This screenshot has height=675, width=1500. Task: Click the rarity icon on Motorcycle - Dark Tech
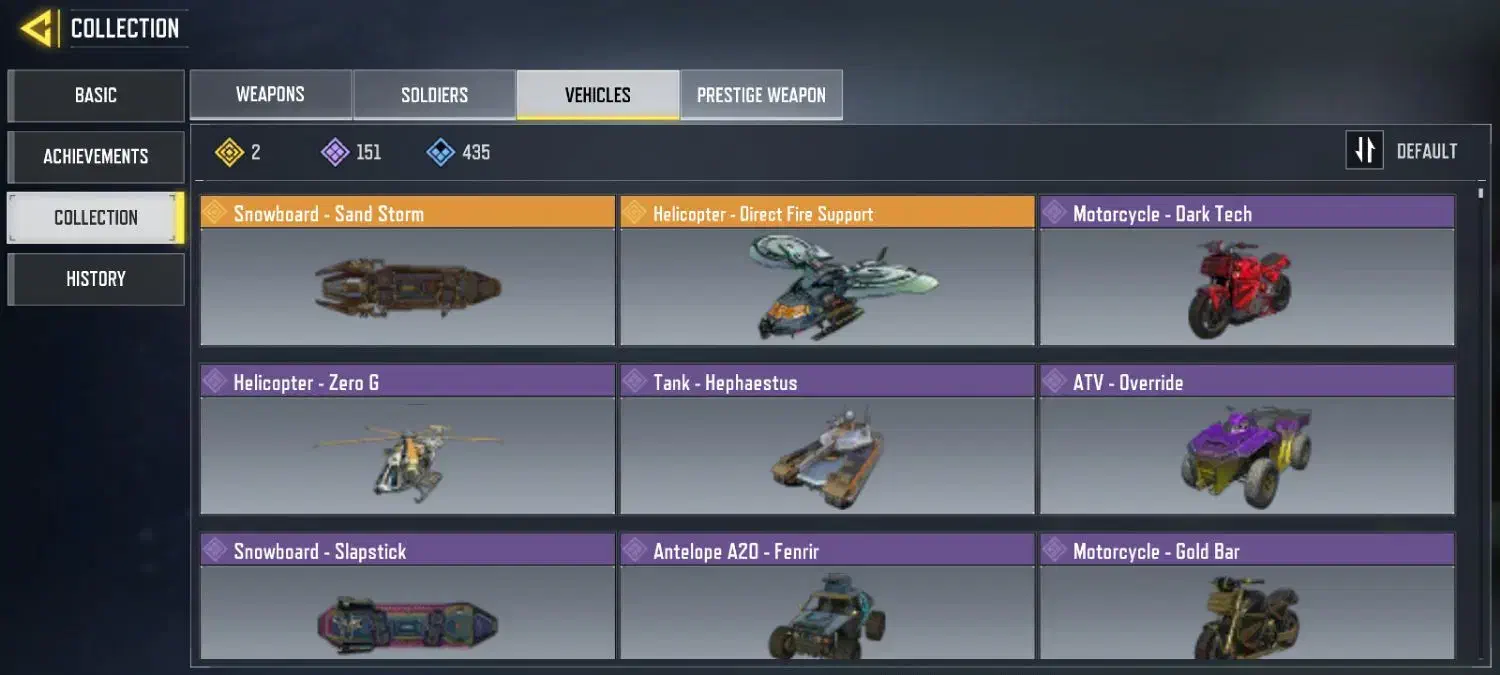tap(1055, 213)
